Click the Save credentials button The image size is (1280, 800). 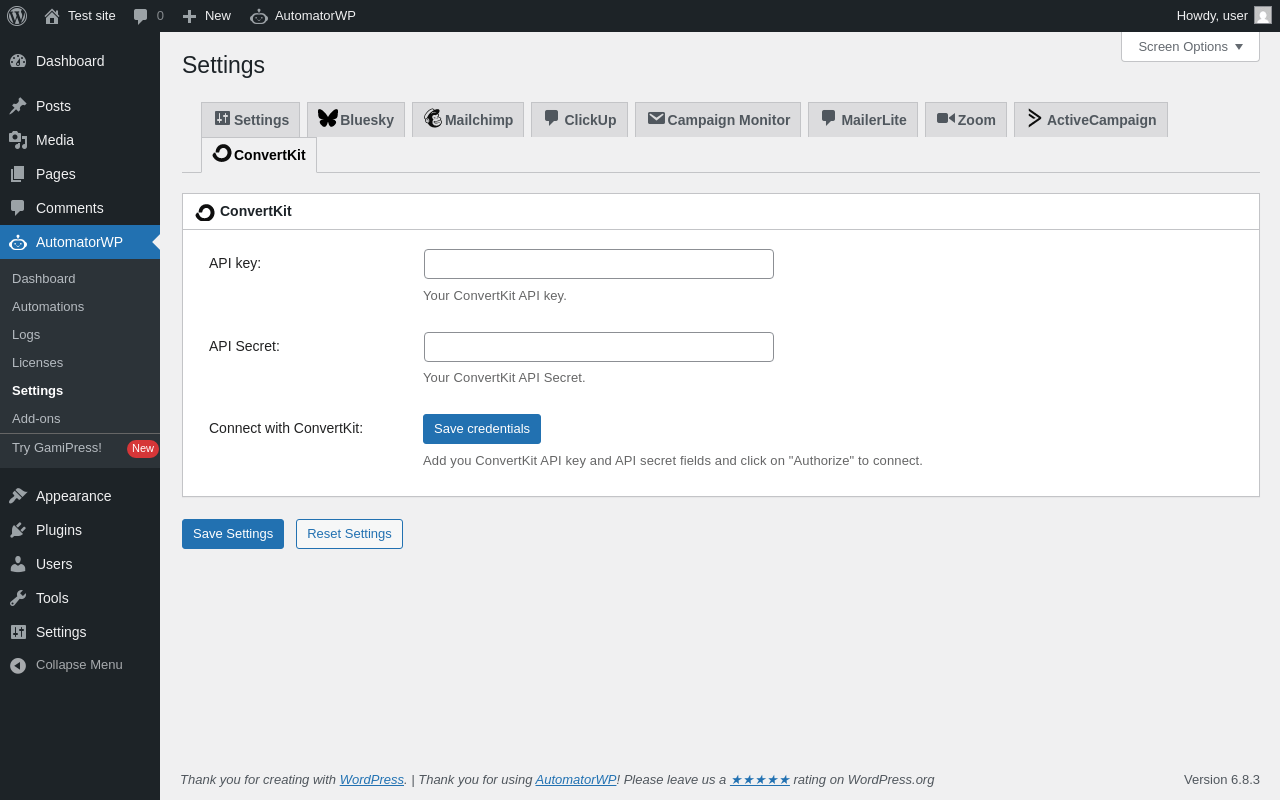(x=482, y=429)
